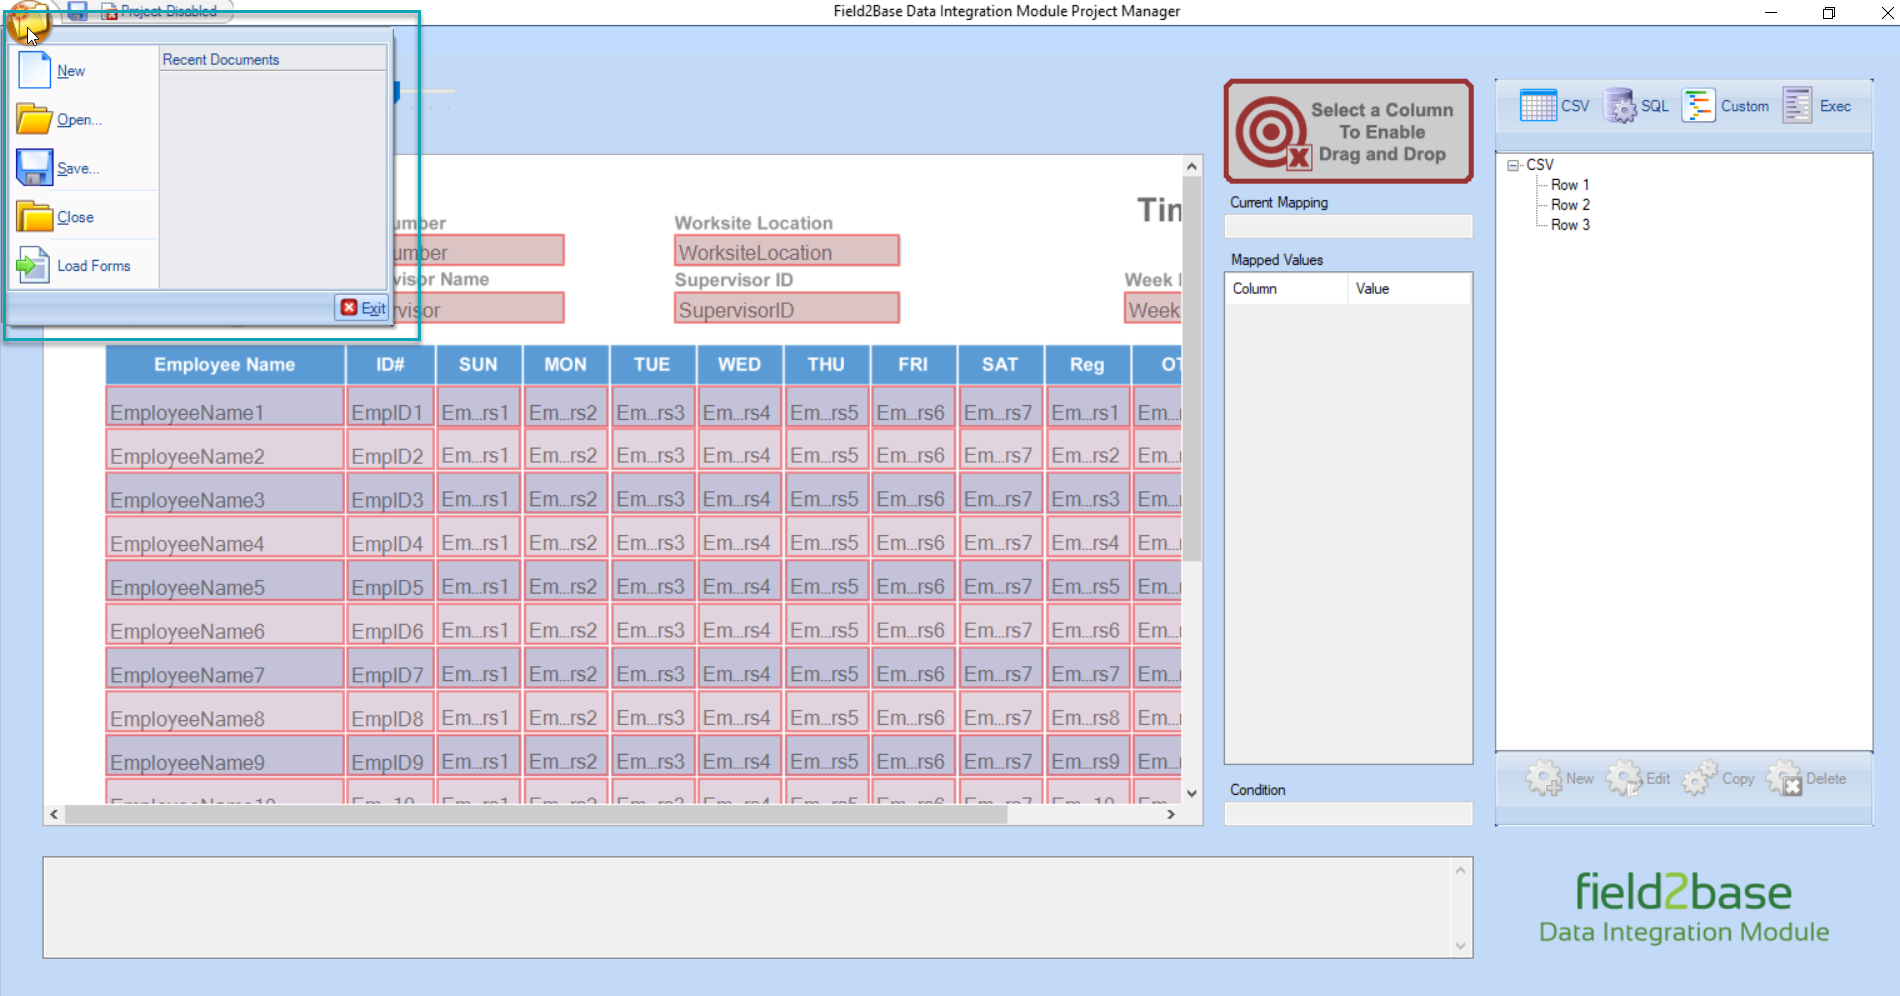
Task: Click the WED column header
Action: pyautogui.click(x=739, y=365)
